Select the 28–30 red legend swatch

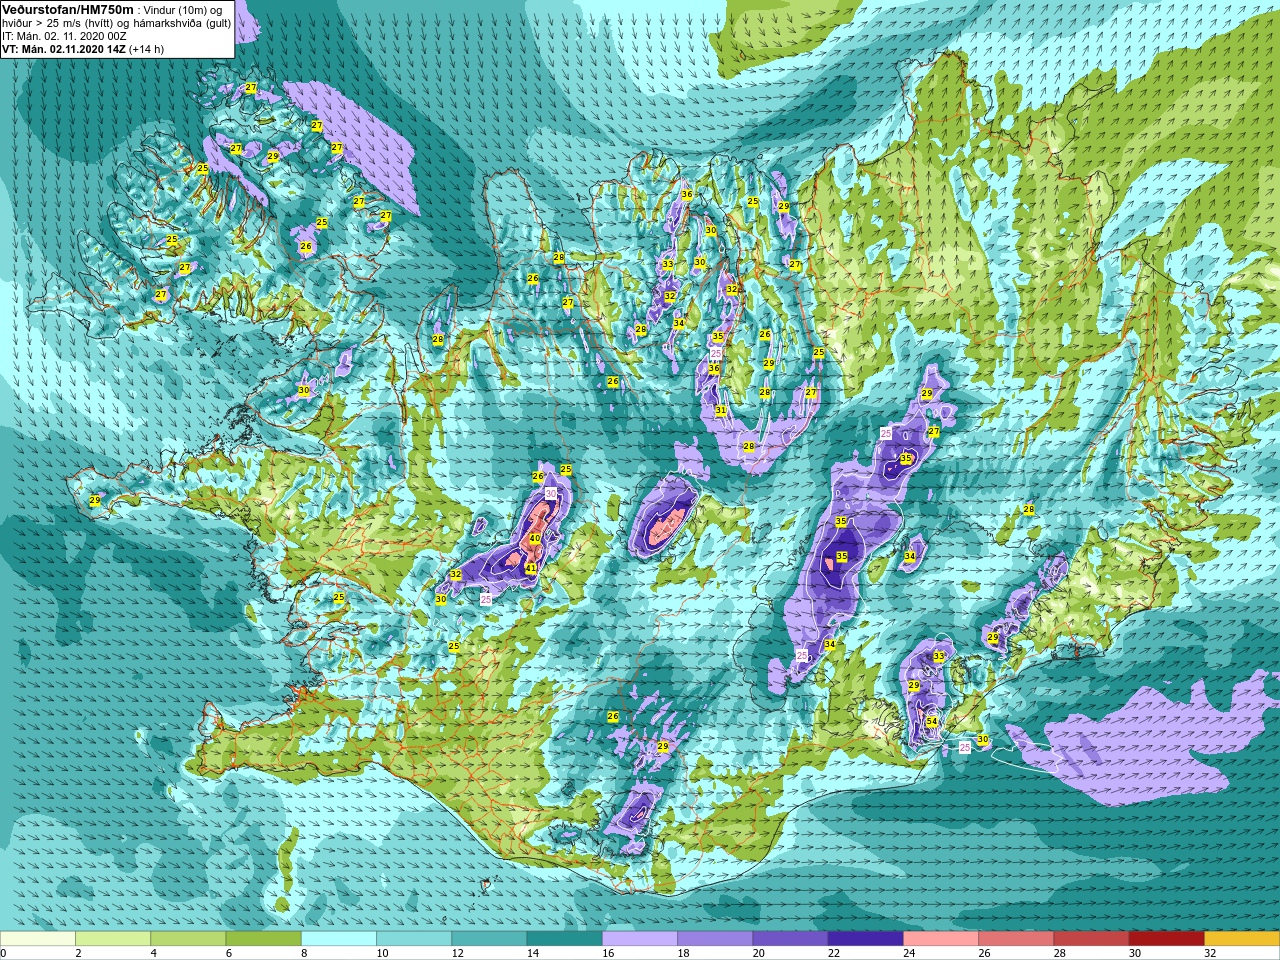1091,939
